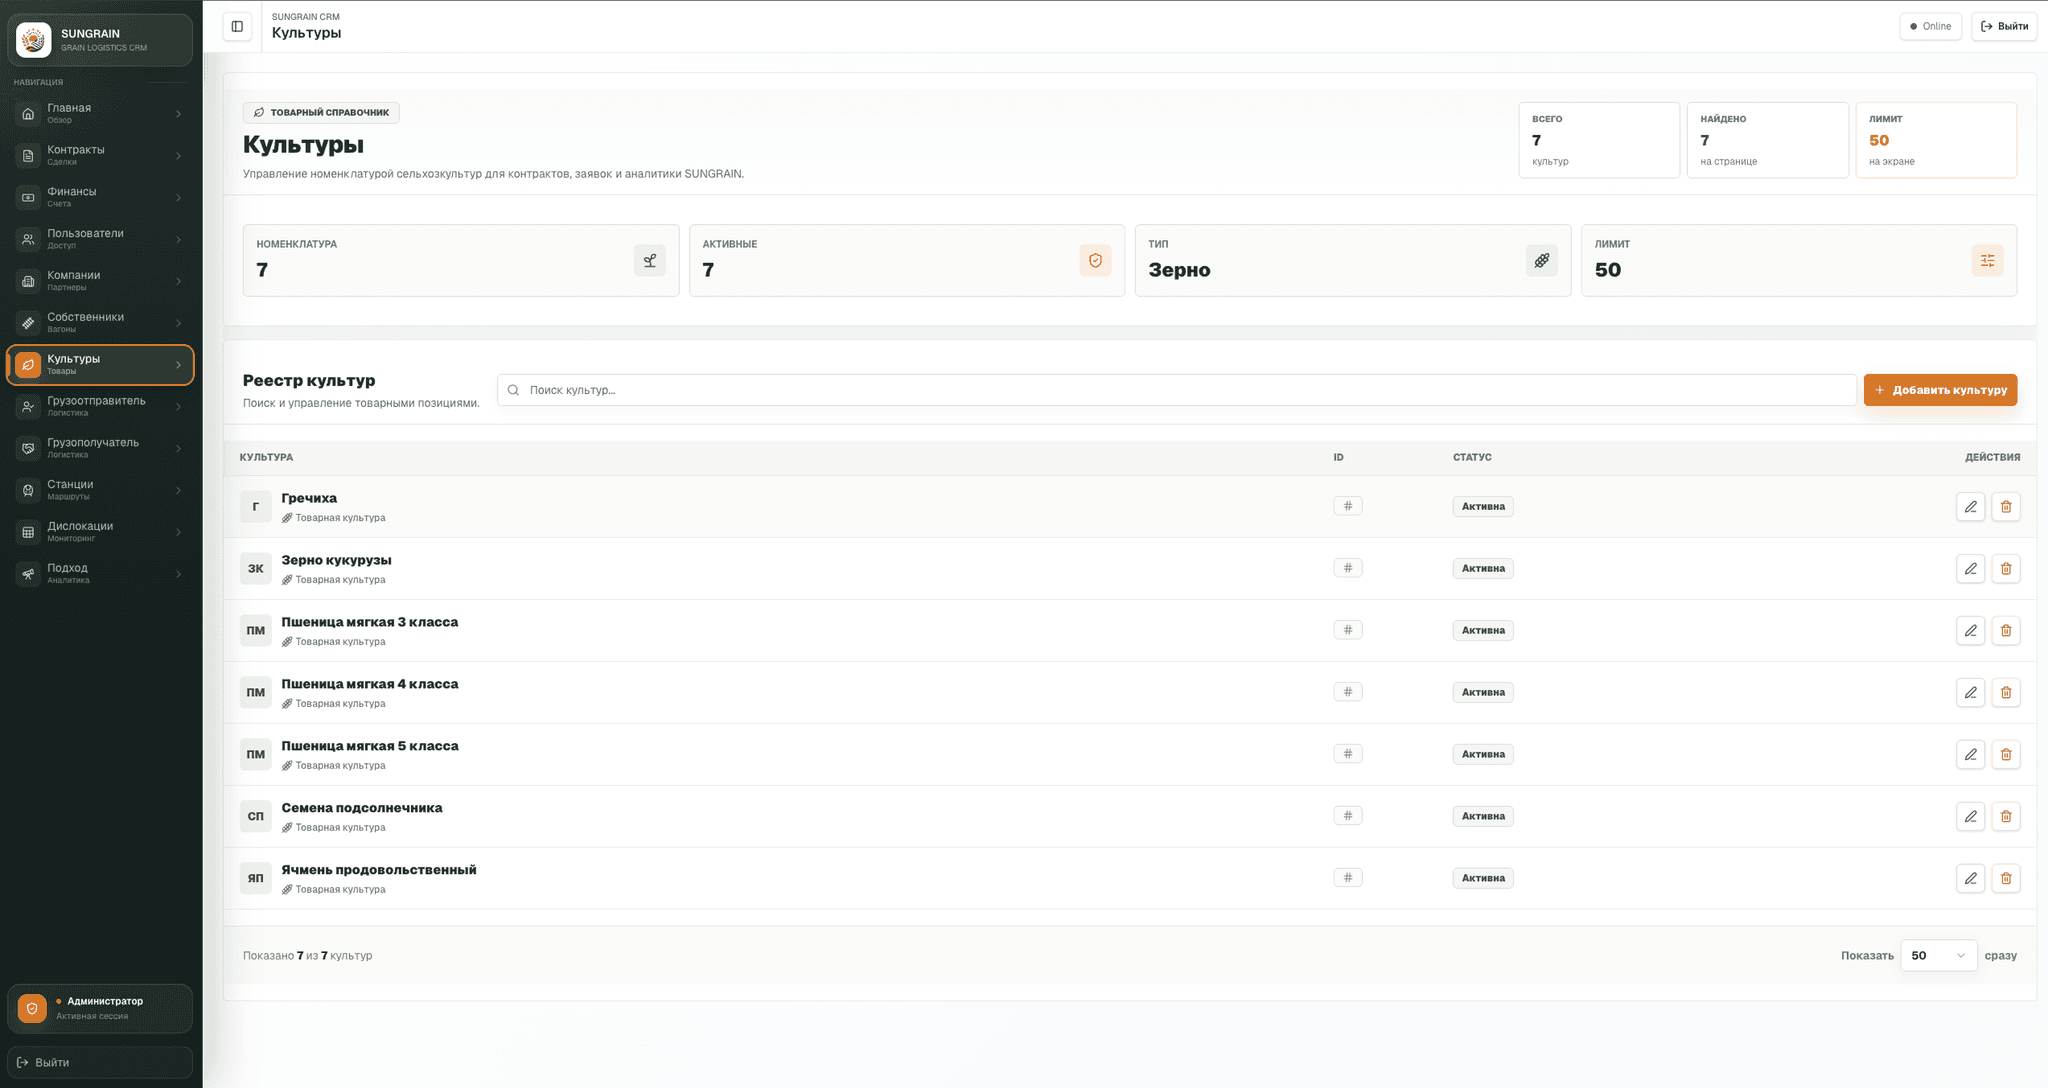Delete Семена подсолнечника entry

click(2006, 817)
